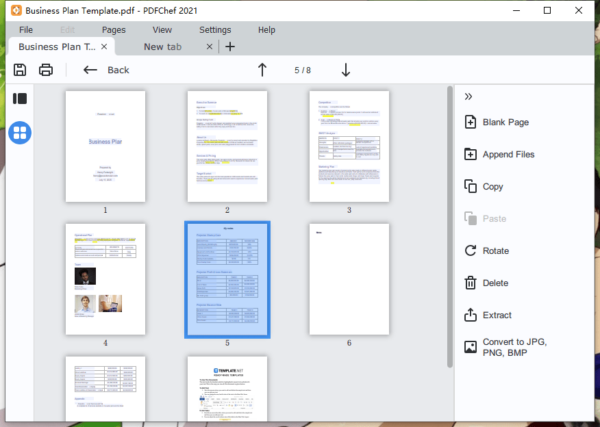This screenshot has width=600, height=427.
Task: Click the Back arrow icon
Action: [x=90, y=70]
